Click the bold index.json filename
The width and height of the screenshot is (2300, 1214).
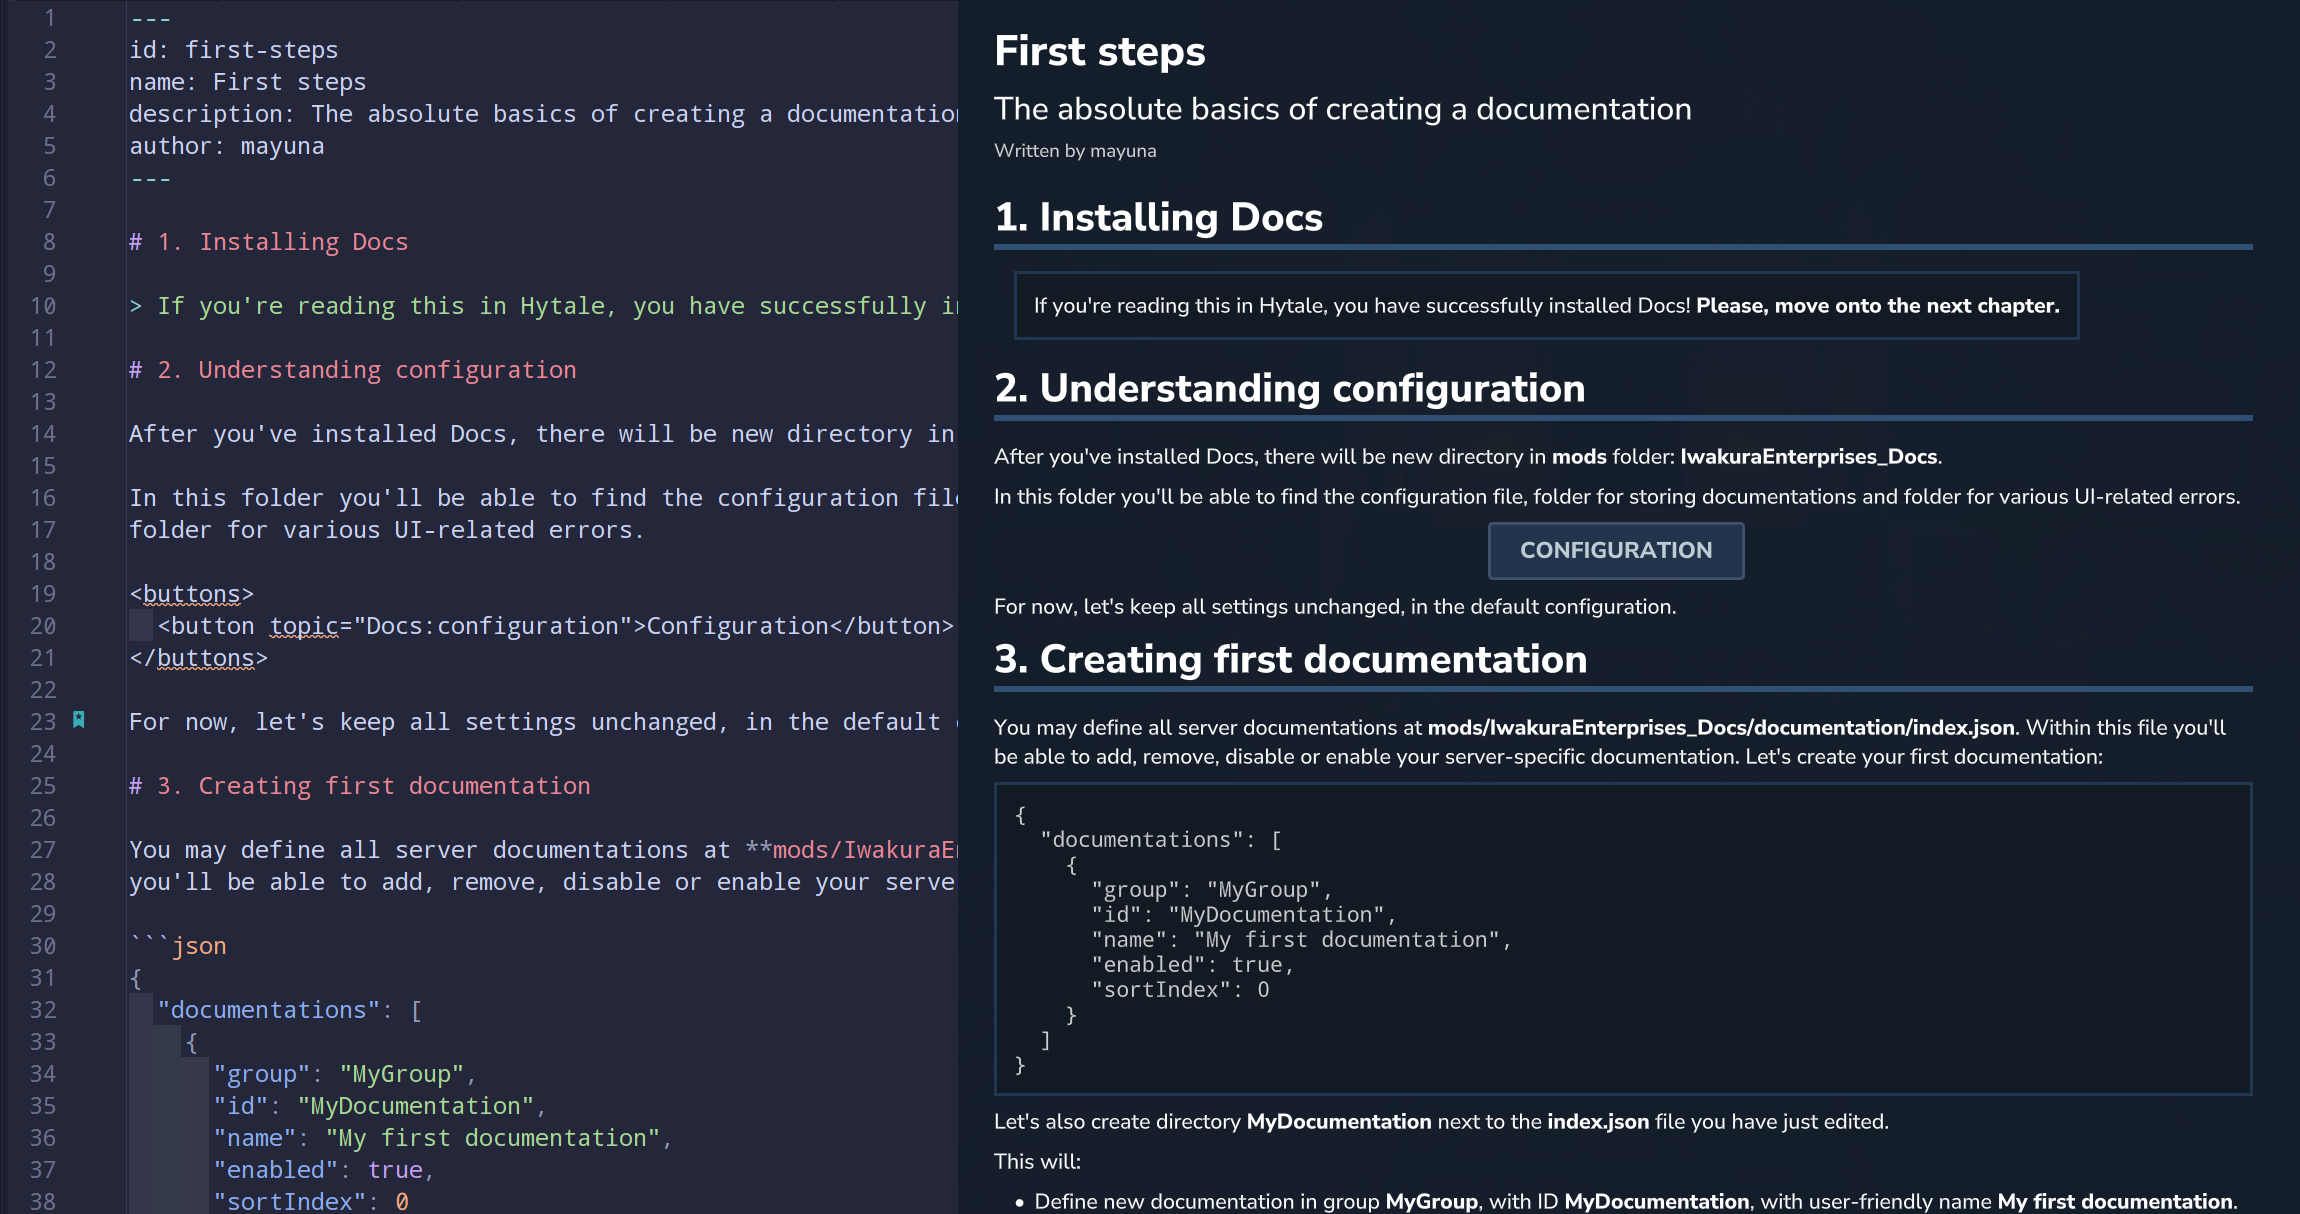1597,1121
